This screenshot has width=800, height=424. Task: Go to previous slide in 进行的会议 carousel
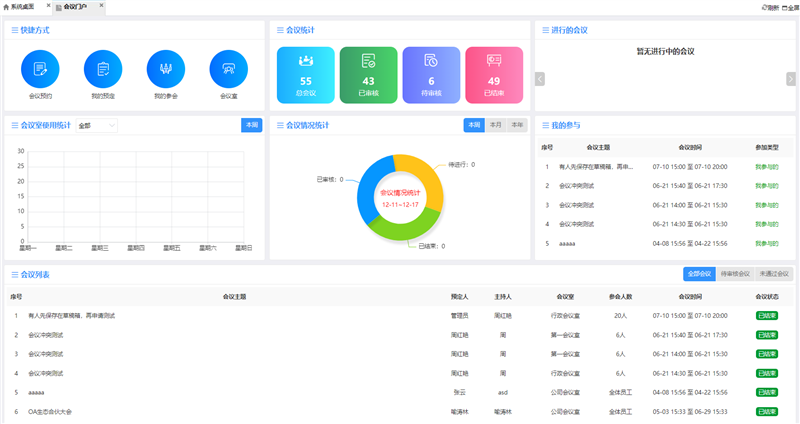click(x=540, y=79)
